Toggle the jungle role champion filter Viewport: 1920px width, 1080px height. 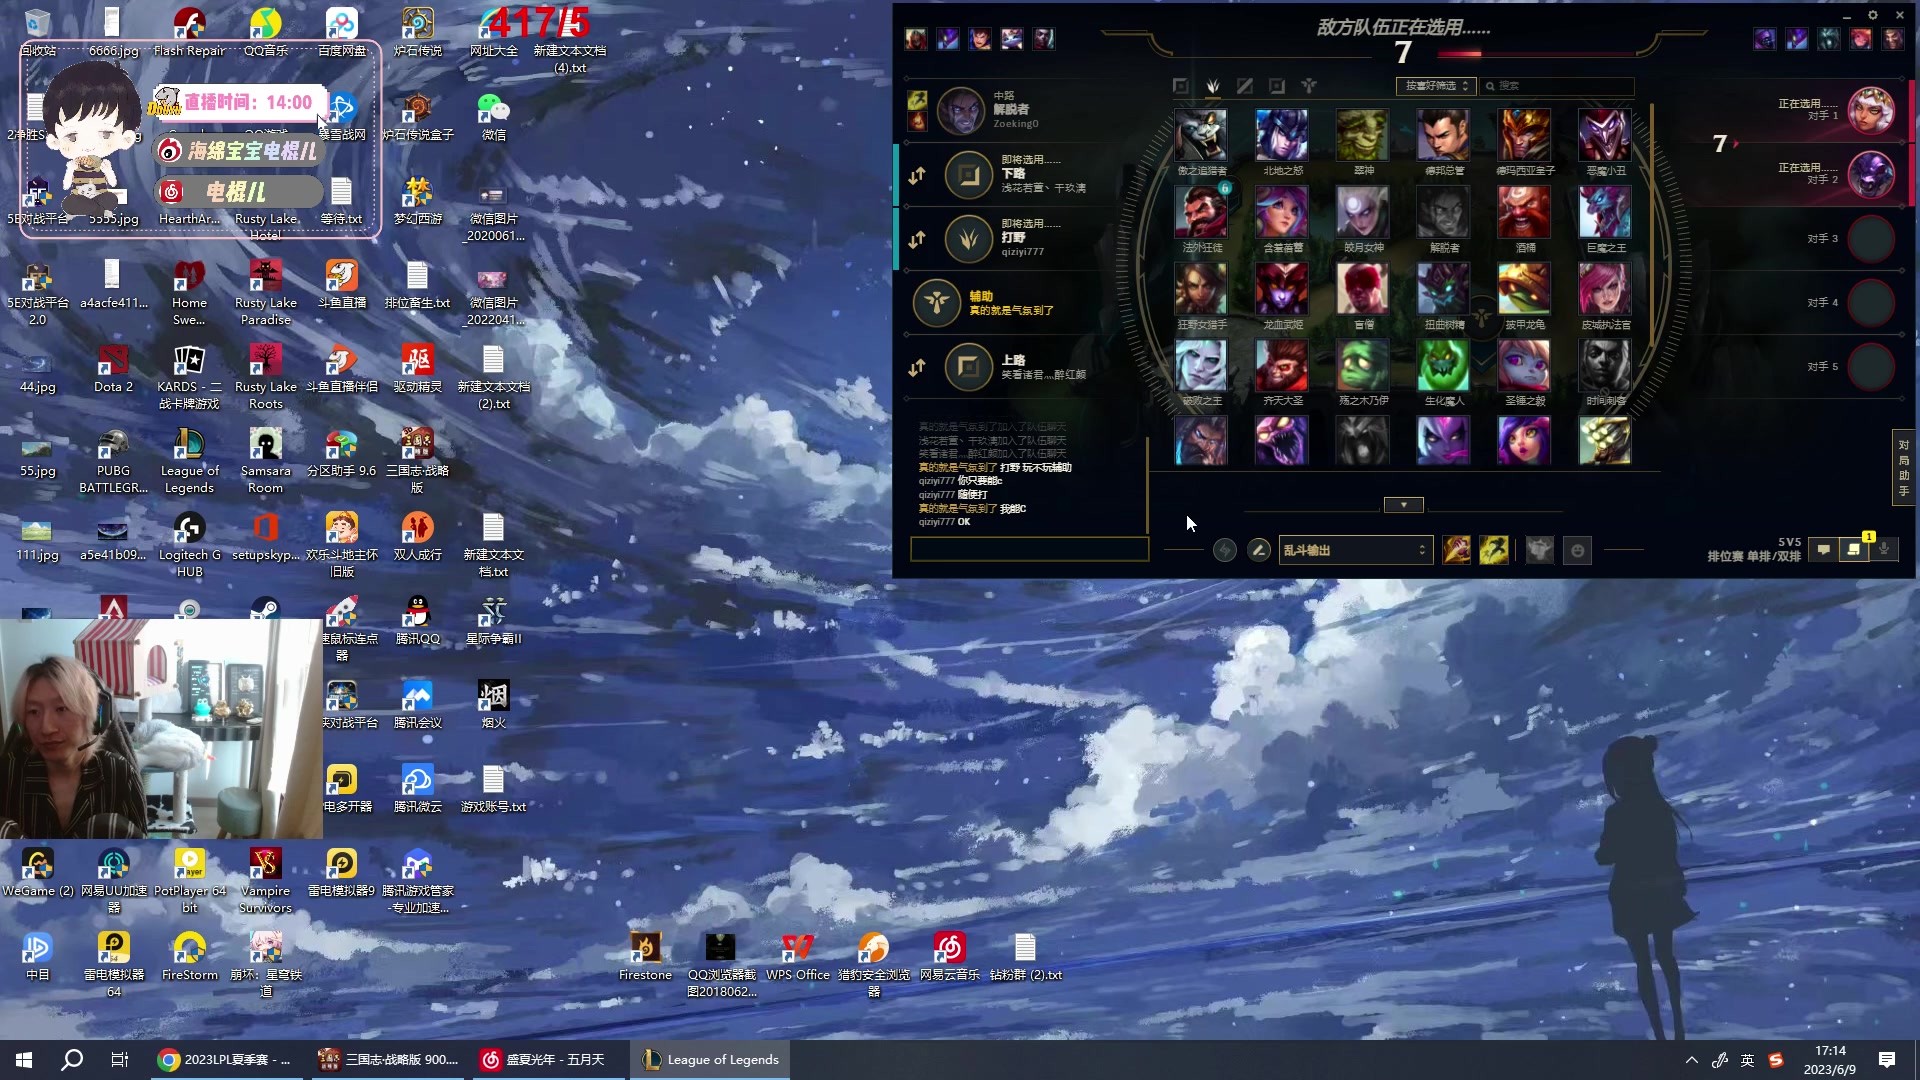(1213, 86)
